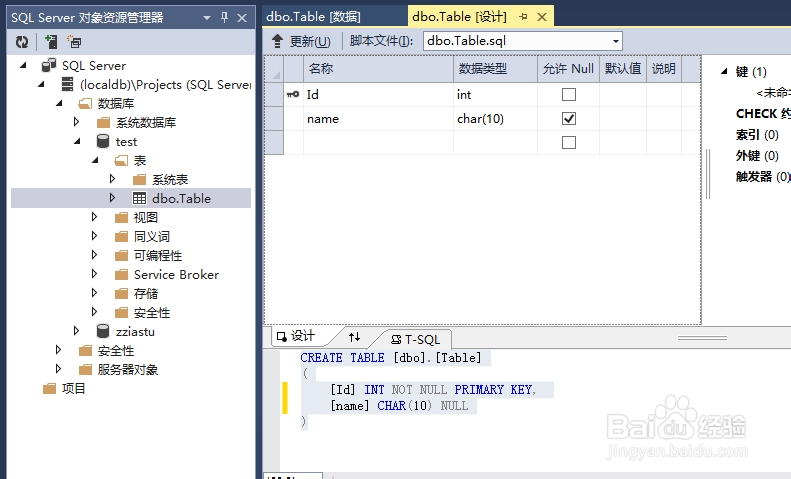This screenshot has height=479, width=791.
Task: Collapse the SQL Server root node
Action: (x=23, y=65)
